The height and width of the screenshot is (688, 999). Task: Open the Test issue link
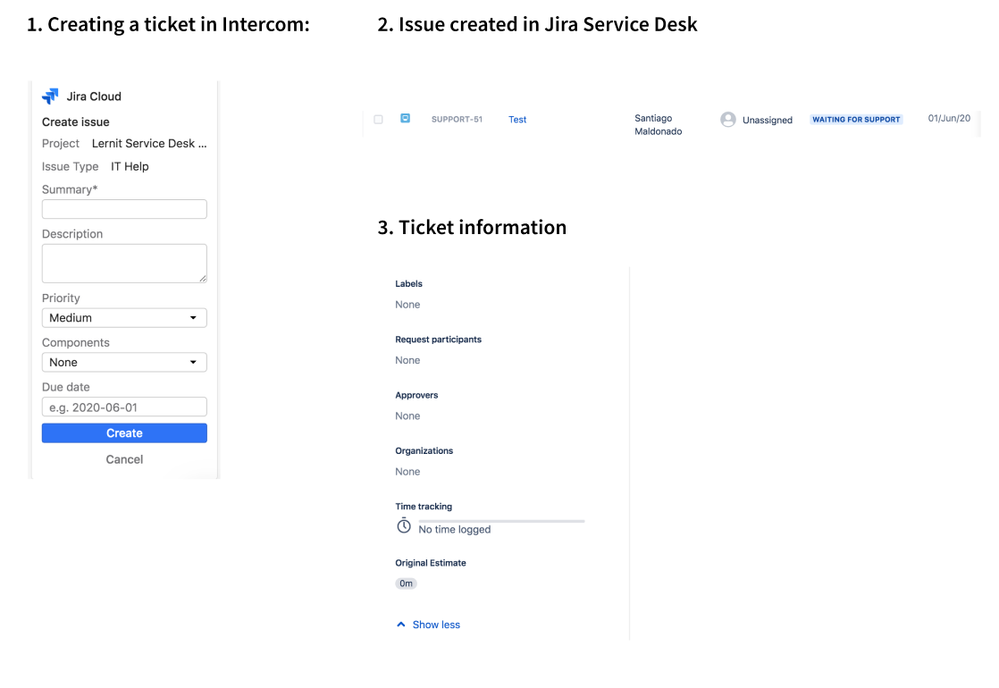pos(517,119)
